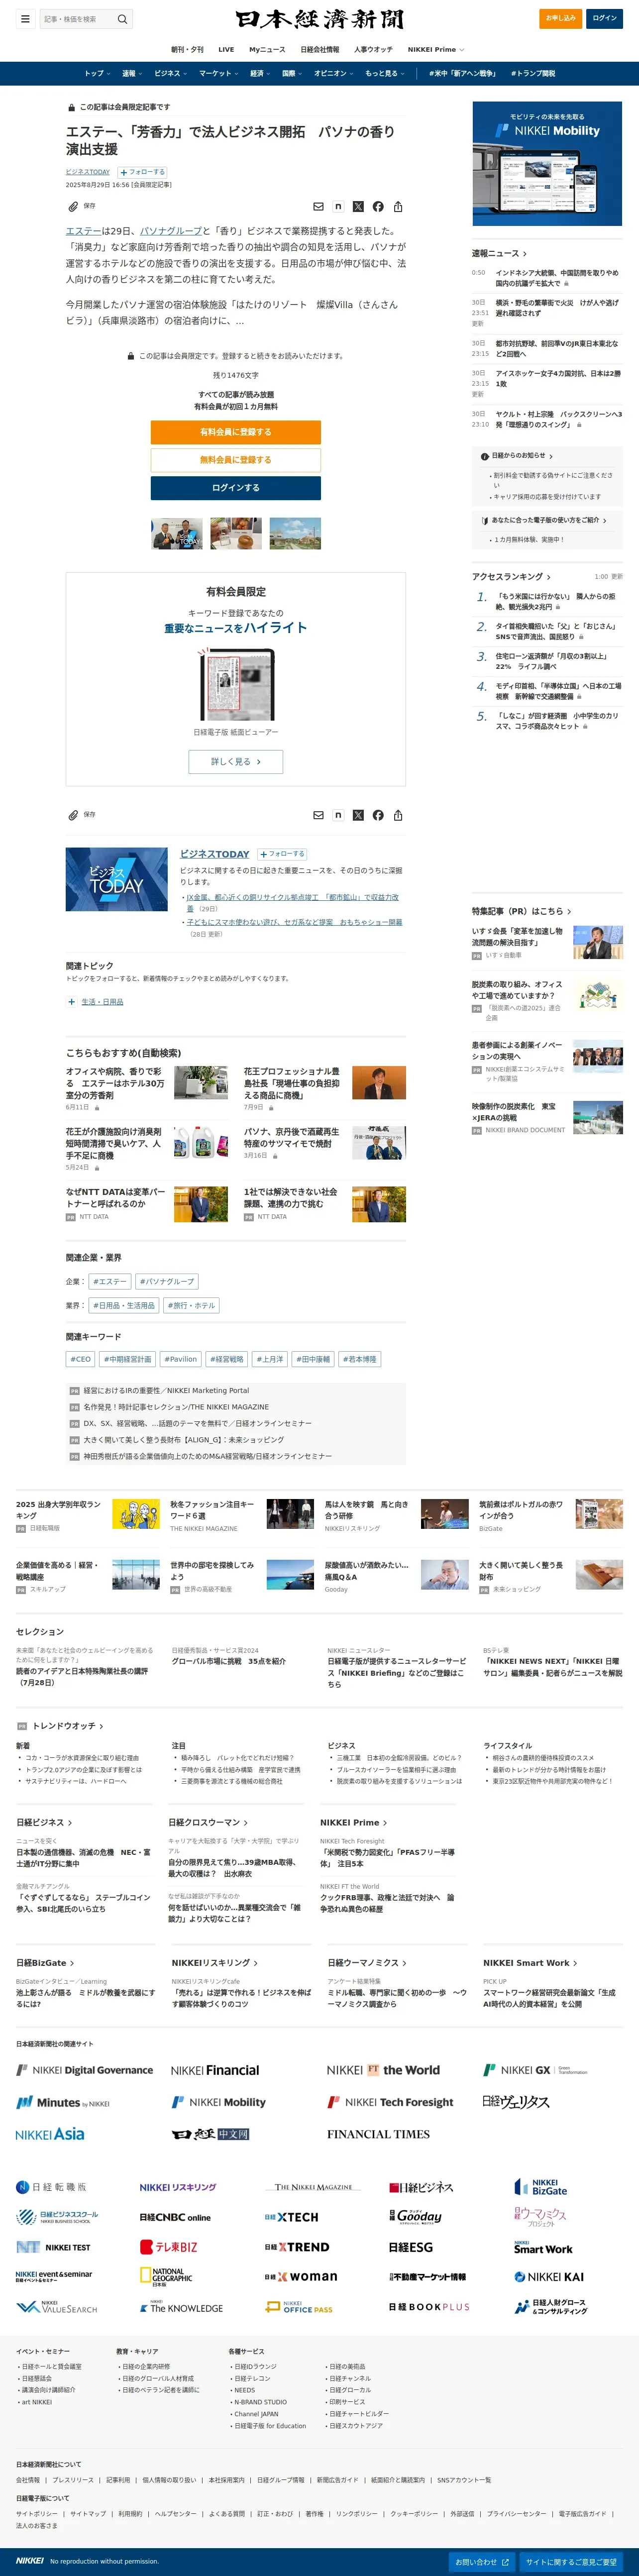
Task: Click the X share icon above the article
Action: 358,207
